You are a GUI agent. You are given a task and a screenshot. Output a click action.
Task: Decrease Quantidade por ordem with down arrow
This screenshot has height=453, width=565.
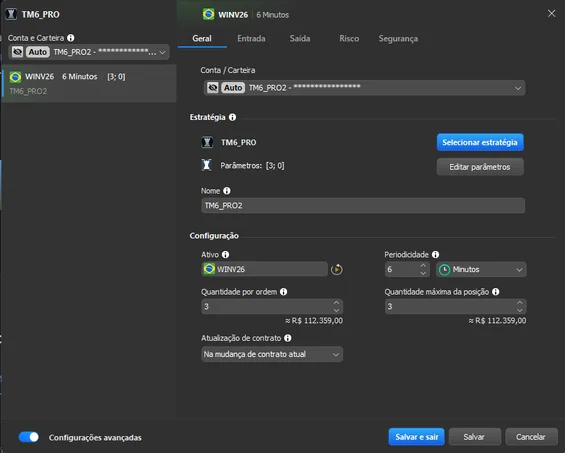click(x=336, y=310)
